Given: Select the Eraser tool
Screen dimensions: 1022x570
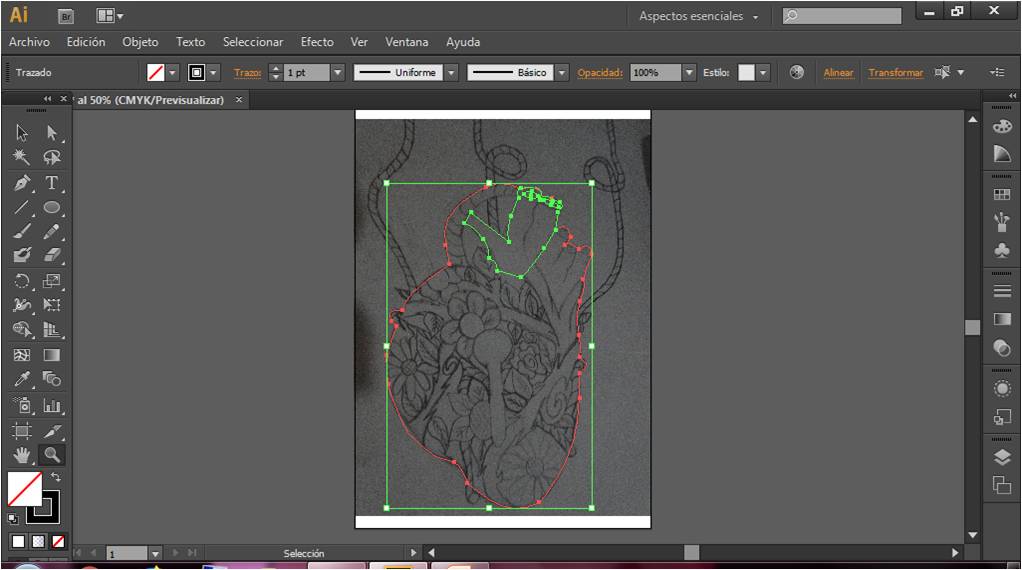Looking at the screenshot, I should point(51,256).
